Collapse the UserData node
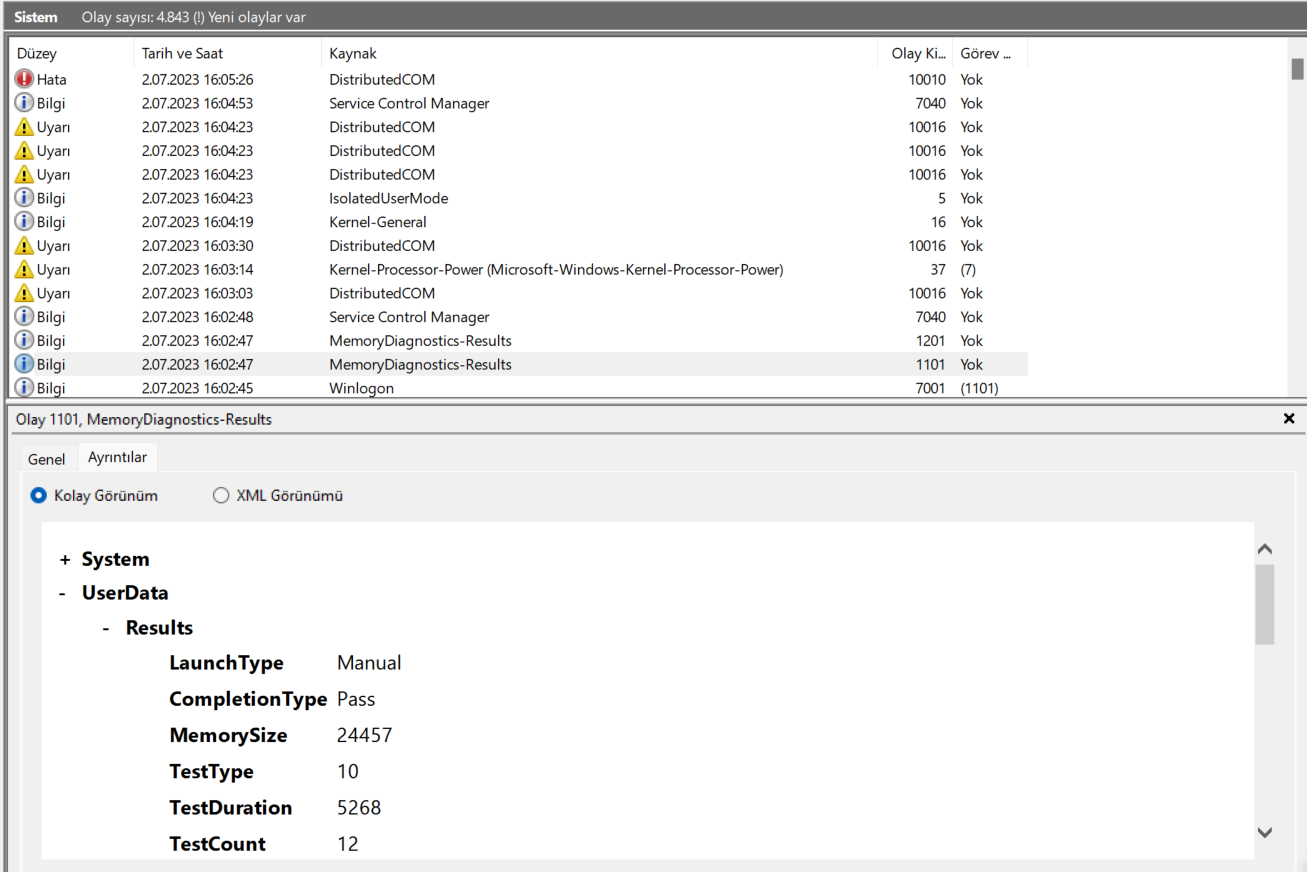Screen dimensions: 1307x872 [62, 594]
